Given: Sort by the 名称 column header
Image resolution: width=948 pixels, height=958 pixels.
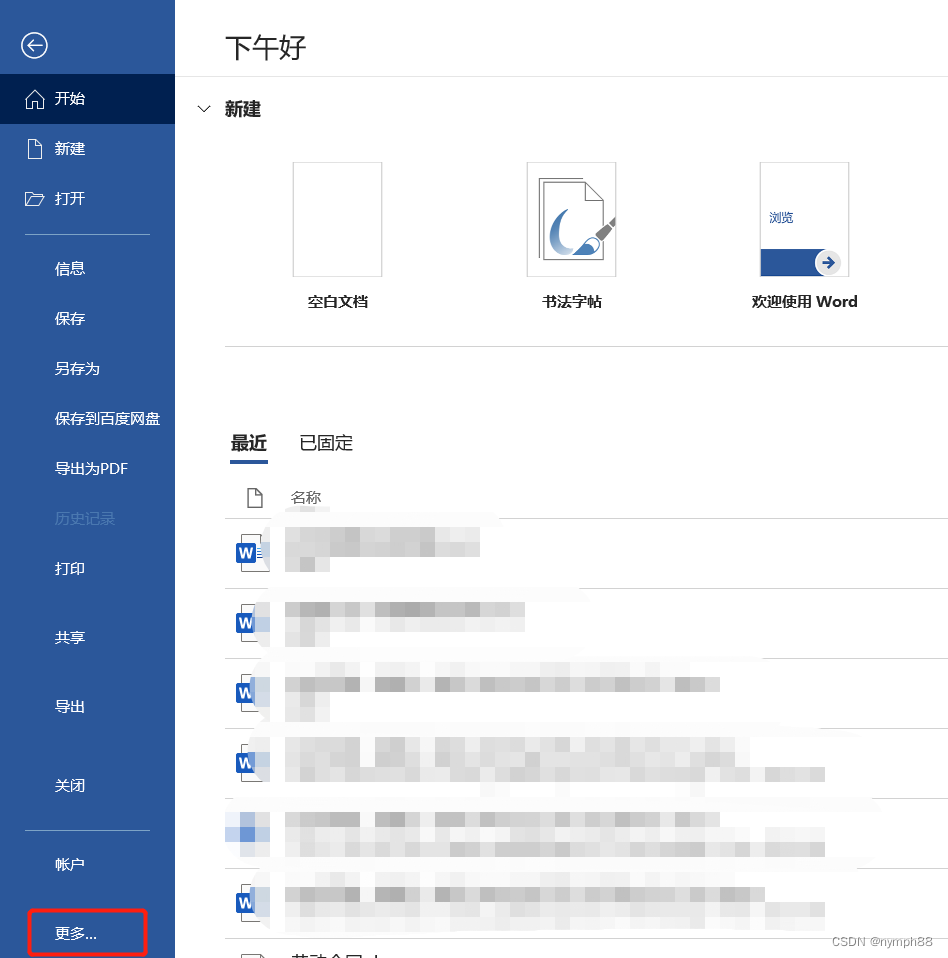Looking at the screenshot, I should coord(306,498).
